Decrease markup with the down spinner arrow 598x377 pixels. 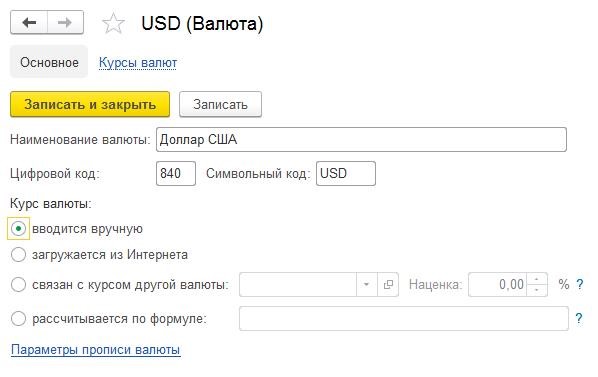[x=537, y=290]
